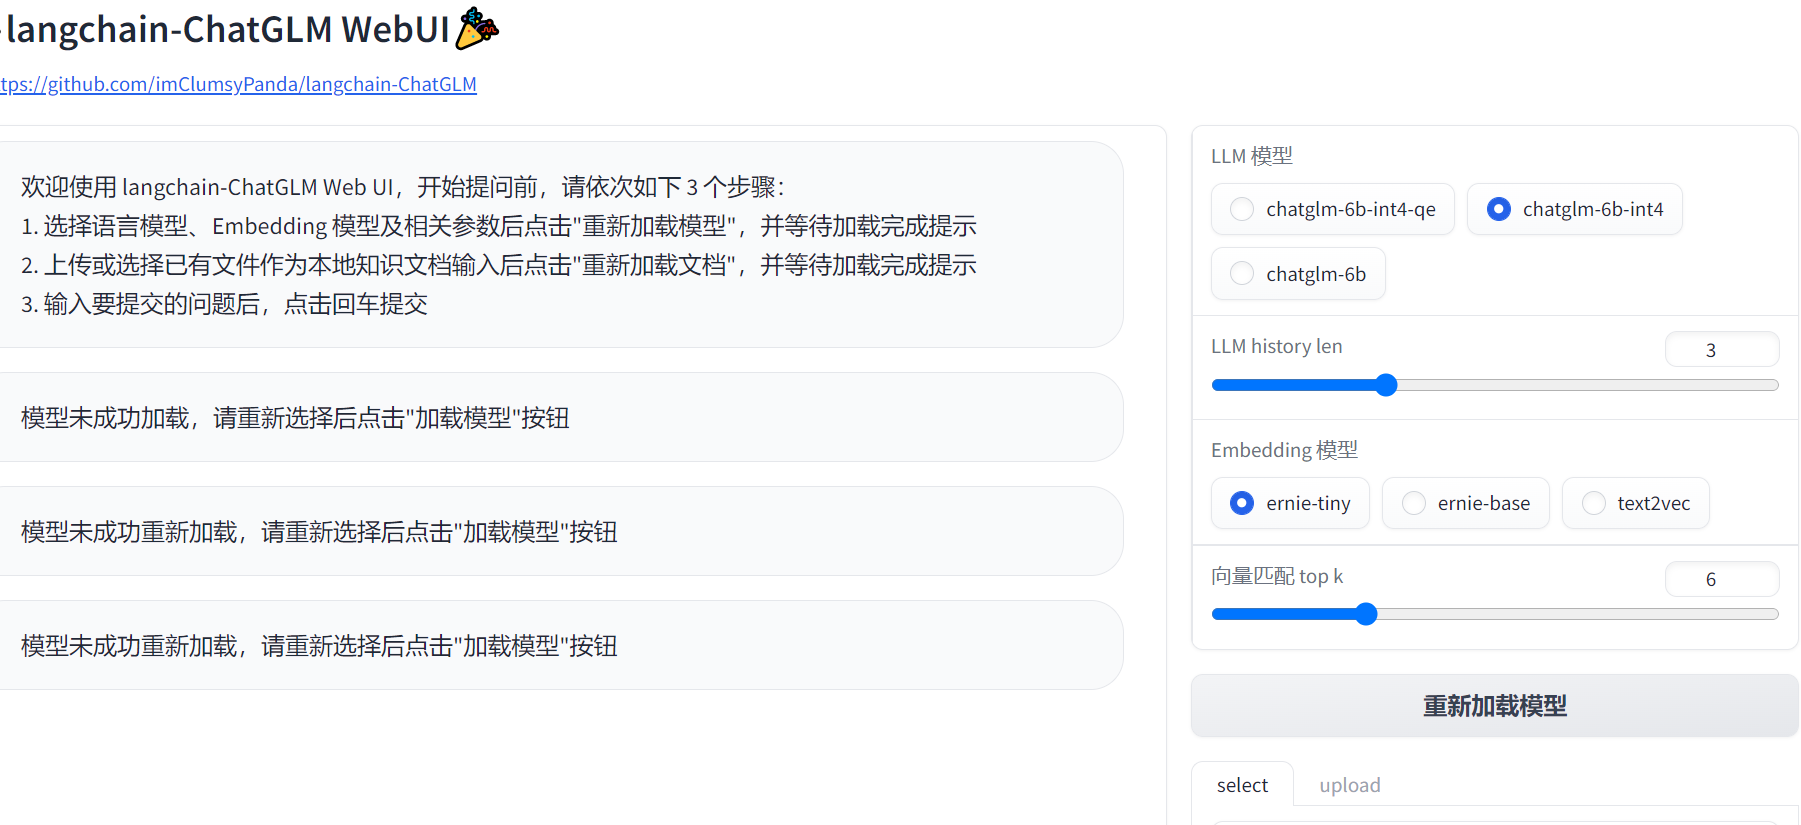Click the 向量匹配 top k slider handle
Viewport: 1801px width, 825px height.
click(x=1366, y=614)
